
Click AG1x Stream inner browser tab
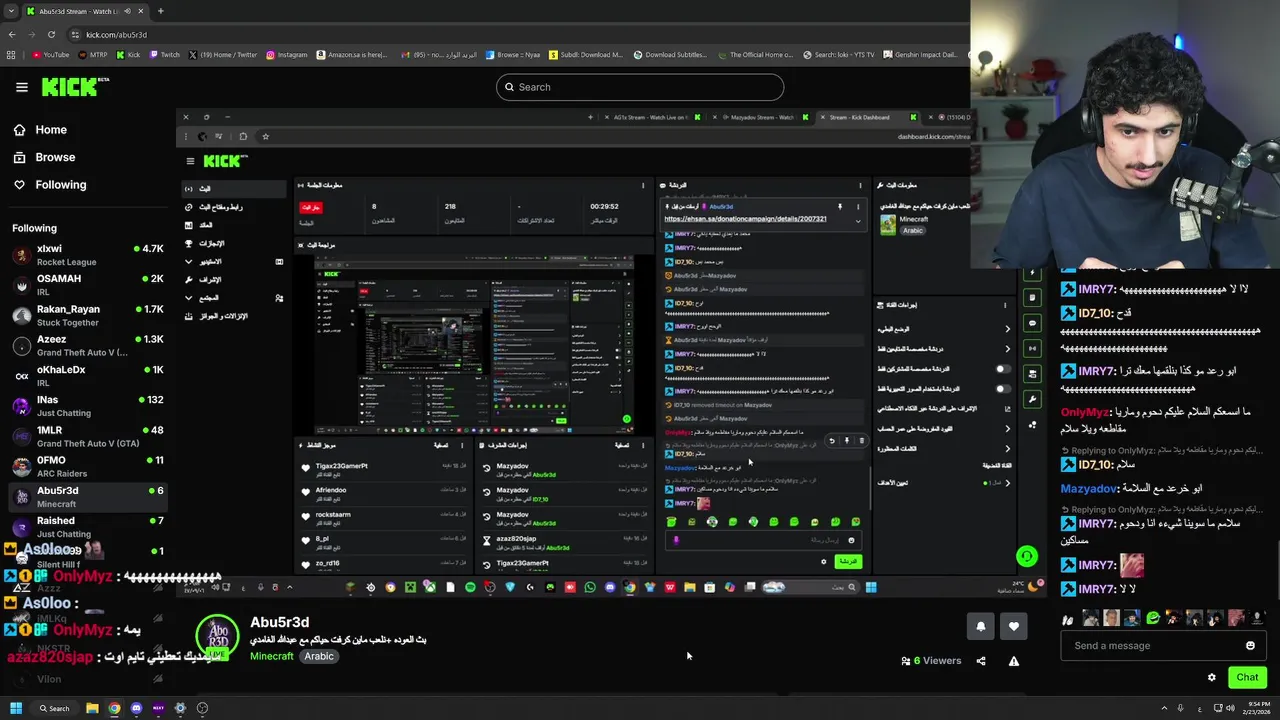click(652, 117)
